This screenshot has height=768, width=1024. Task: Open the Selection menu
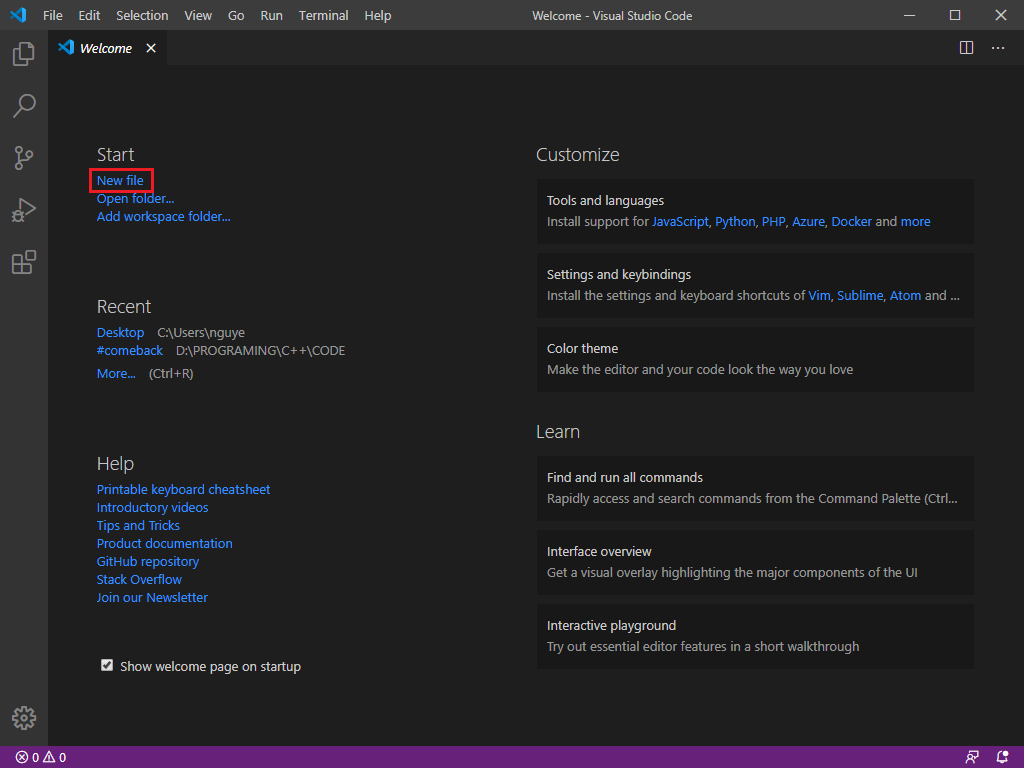(x=142, y=15)
